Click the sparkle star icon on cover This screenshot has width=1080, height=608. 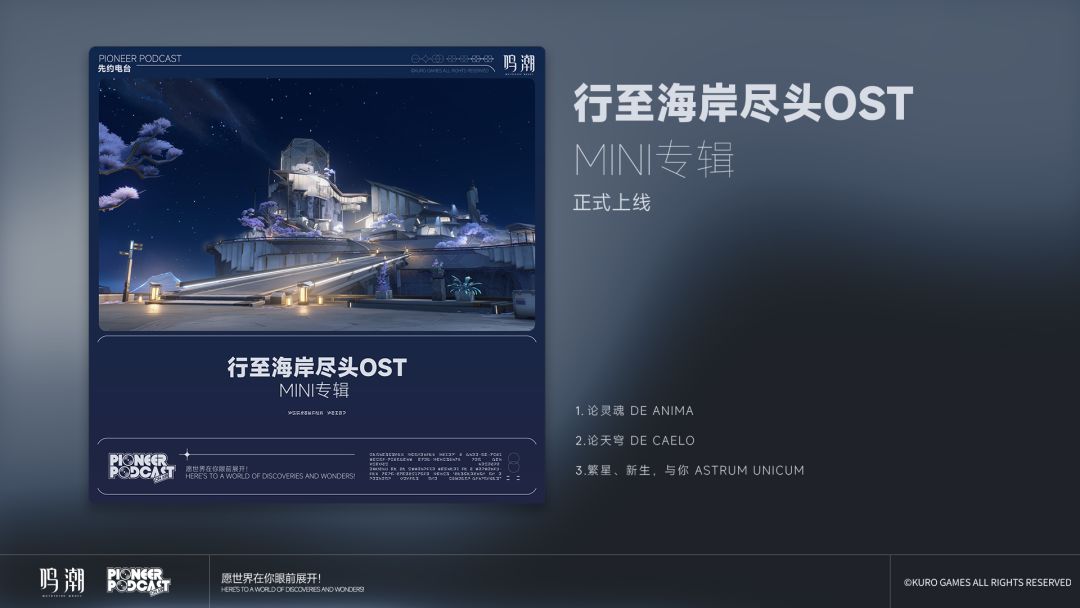click(x=185, y=454)
